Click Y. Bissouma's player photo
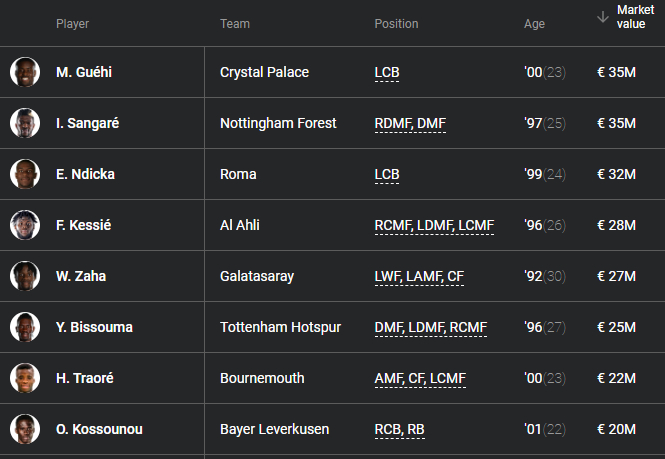 (25, 327)
